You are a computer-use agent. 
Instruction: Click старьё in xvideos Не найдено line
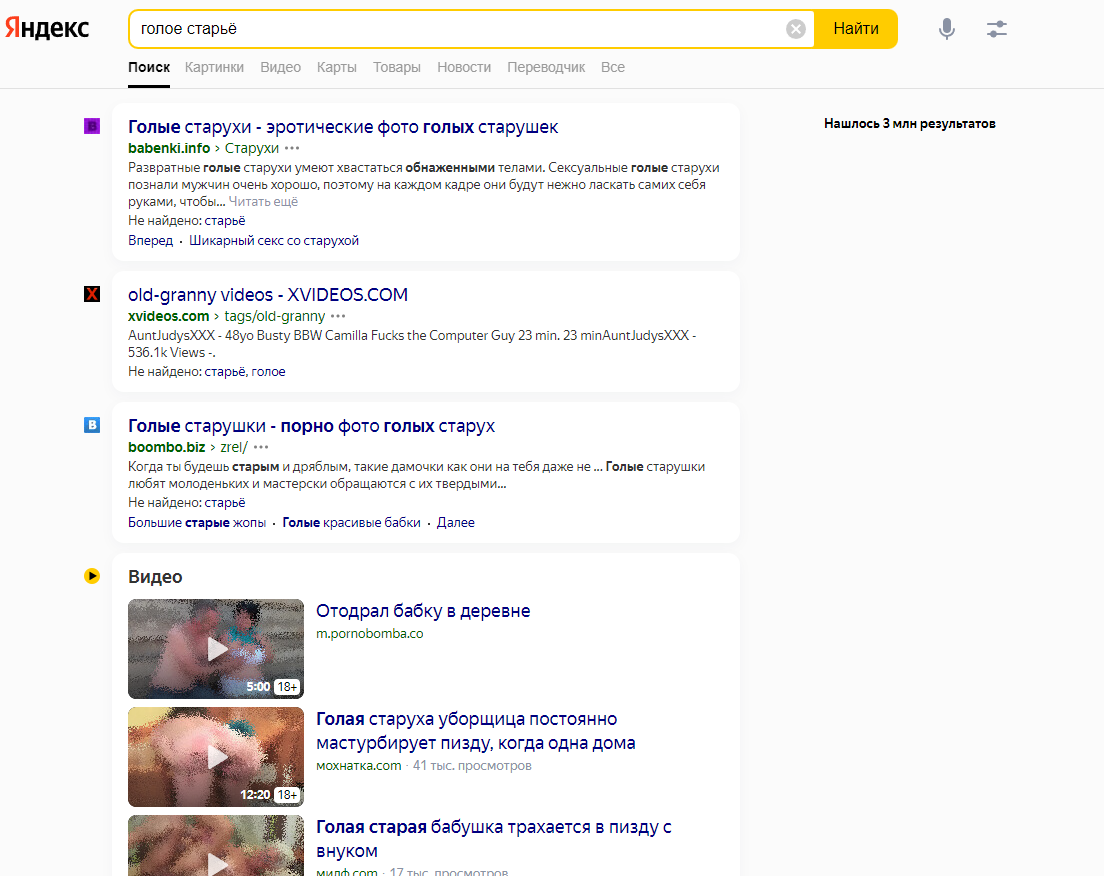click(225, 371)
